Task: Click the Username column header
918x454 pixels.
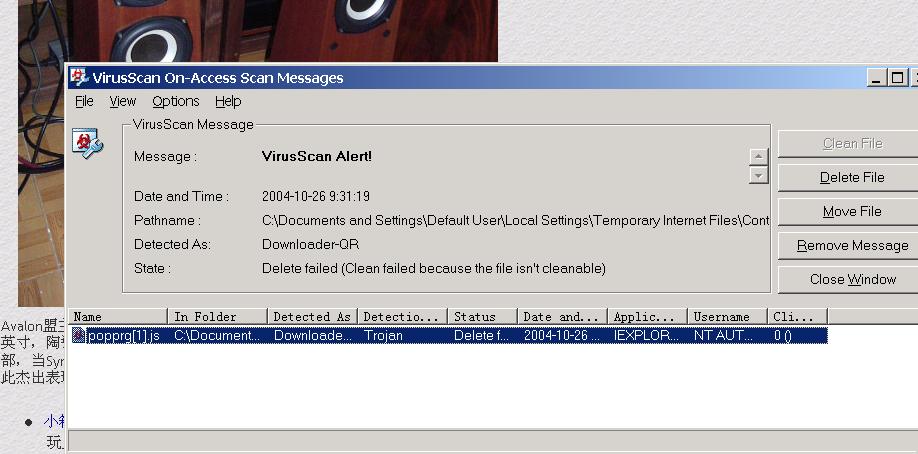Action: [x=727, y=317]
